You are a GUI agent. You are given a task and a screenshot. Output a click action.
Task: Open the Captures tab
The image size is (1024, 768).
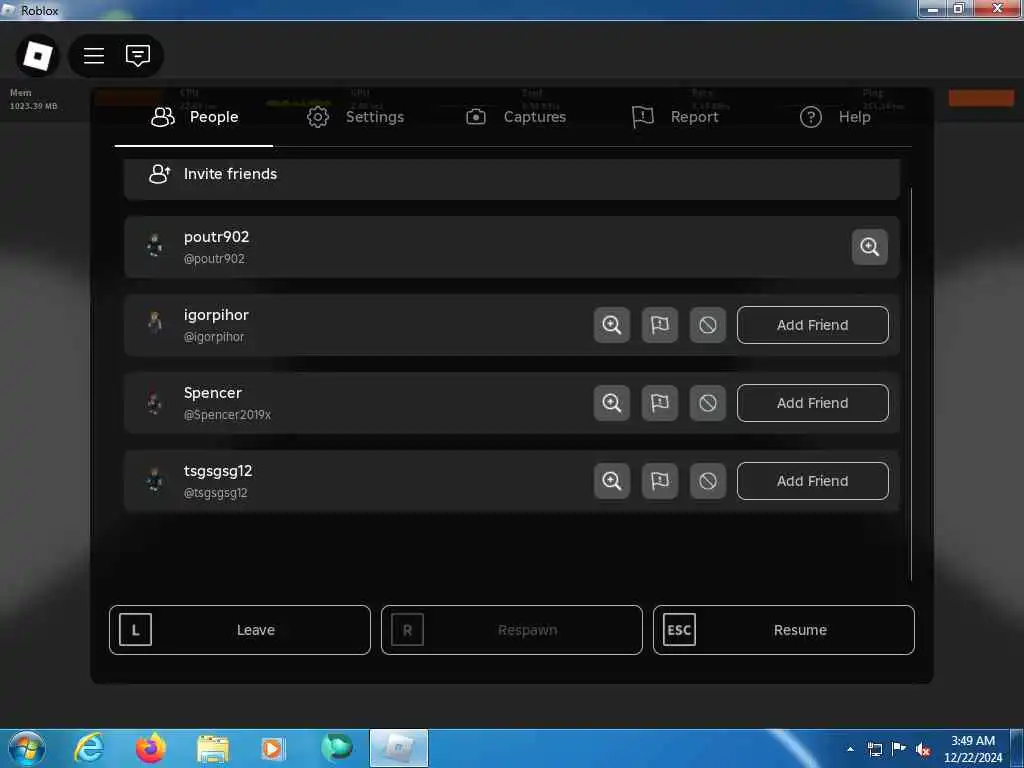pyautogui.click(x=516, y=117)
